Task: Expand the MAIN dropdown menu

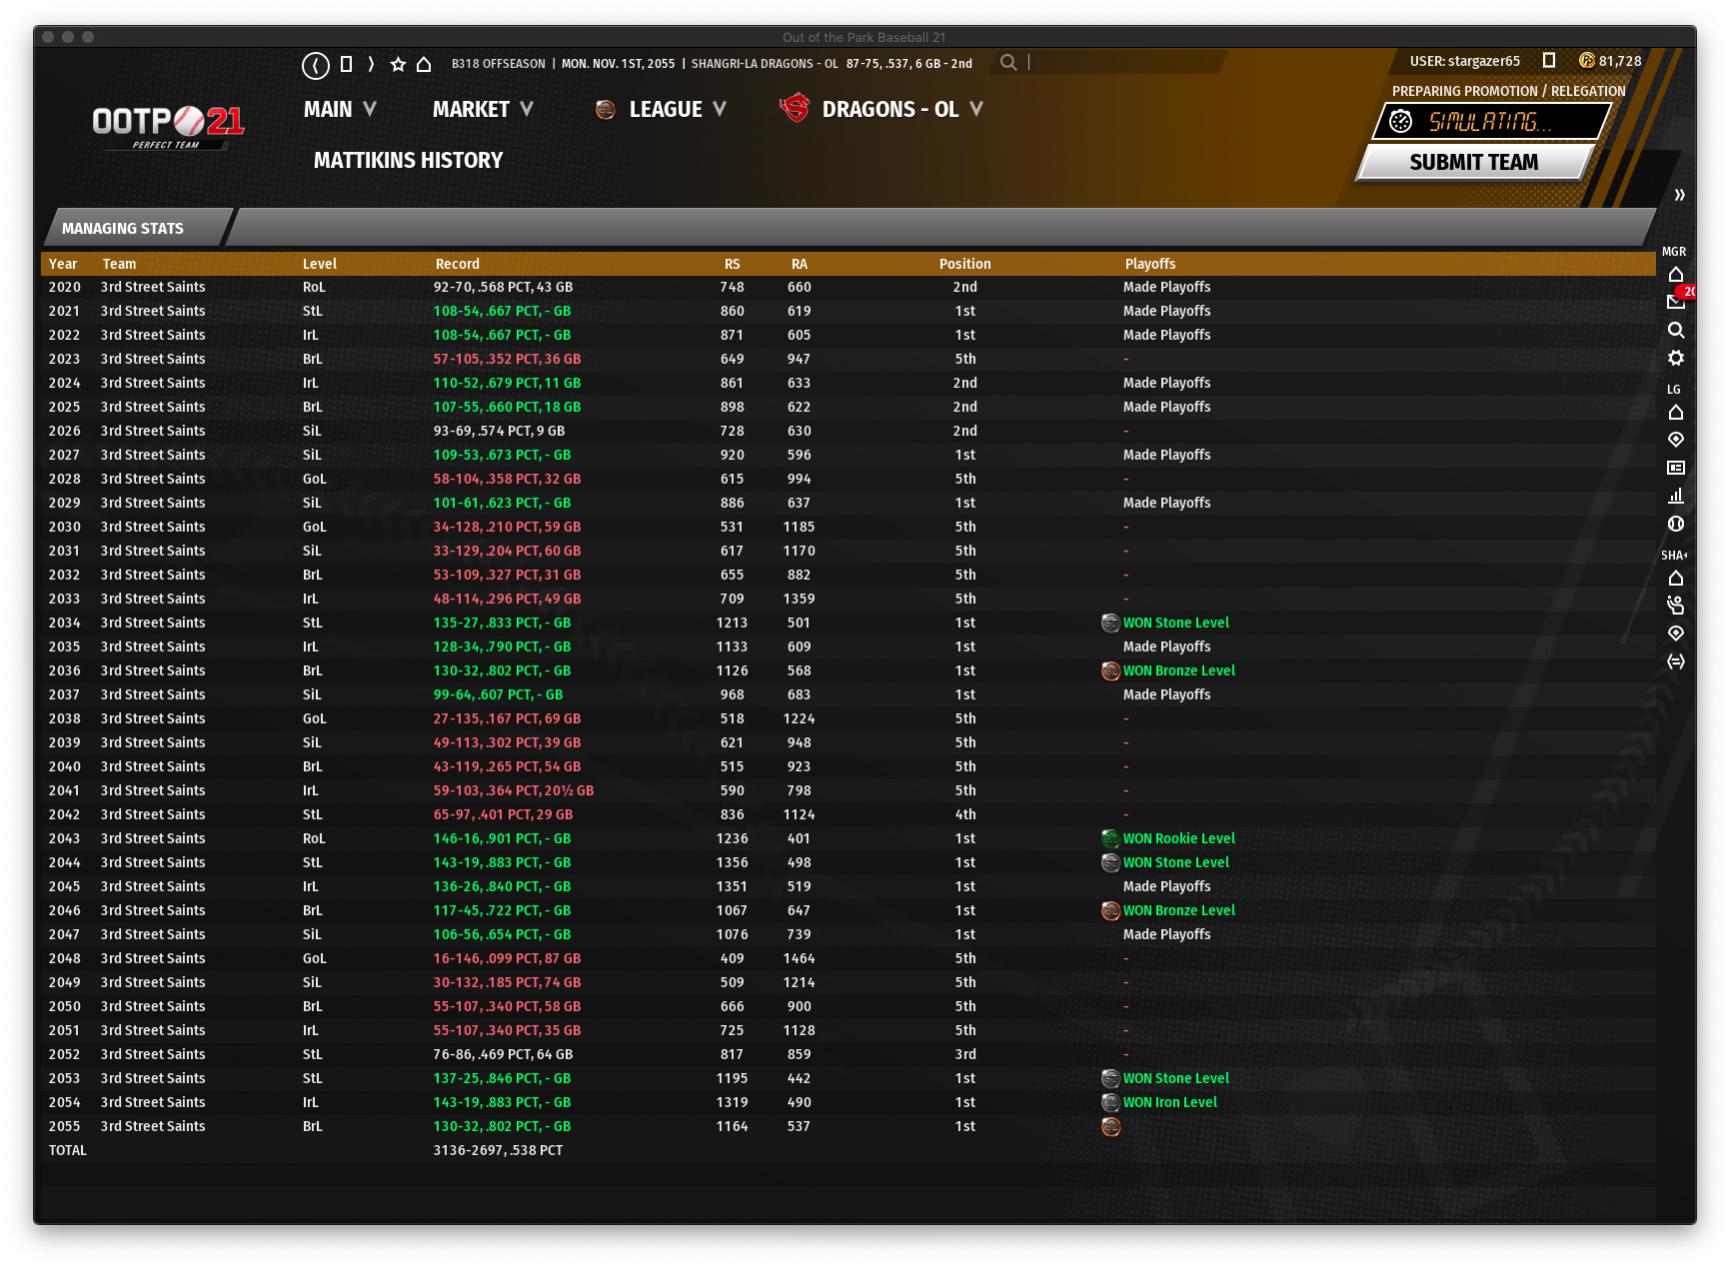Action: coord(340,109)
